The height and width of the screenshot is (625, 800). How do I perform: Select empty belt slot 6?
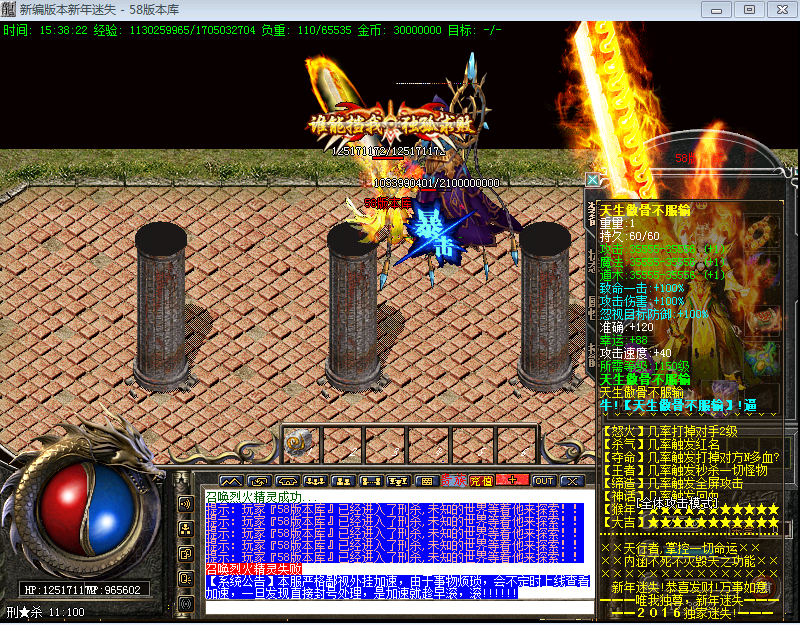coord(515,443)
